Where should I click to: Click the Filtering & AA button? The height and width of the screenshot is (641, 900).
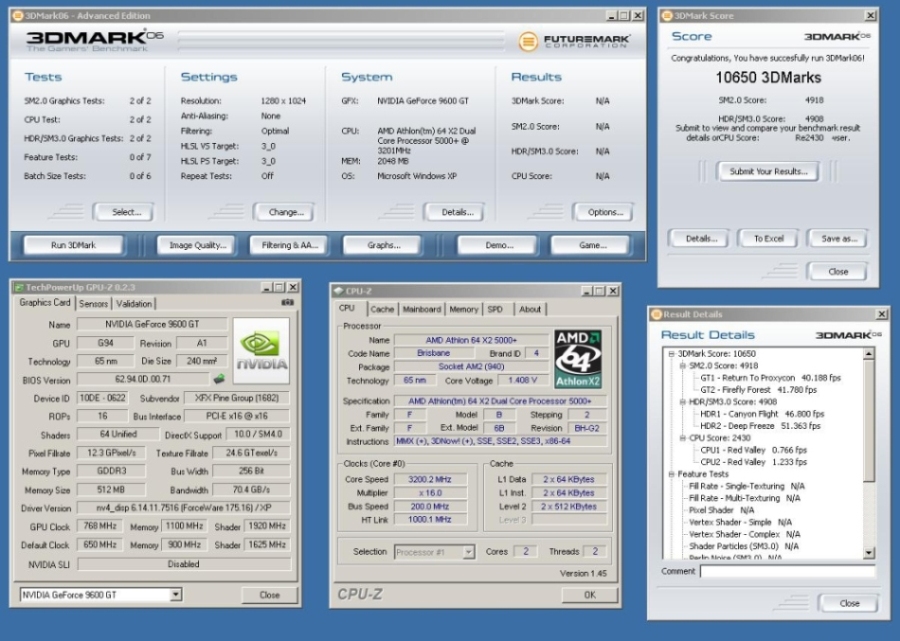tap(289, 245)
